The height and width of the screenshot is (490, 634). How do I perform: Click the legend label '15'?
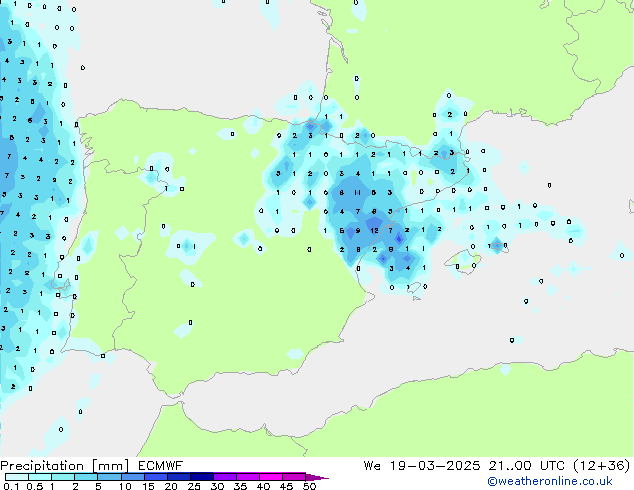tap(148, 486)
